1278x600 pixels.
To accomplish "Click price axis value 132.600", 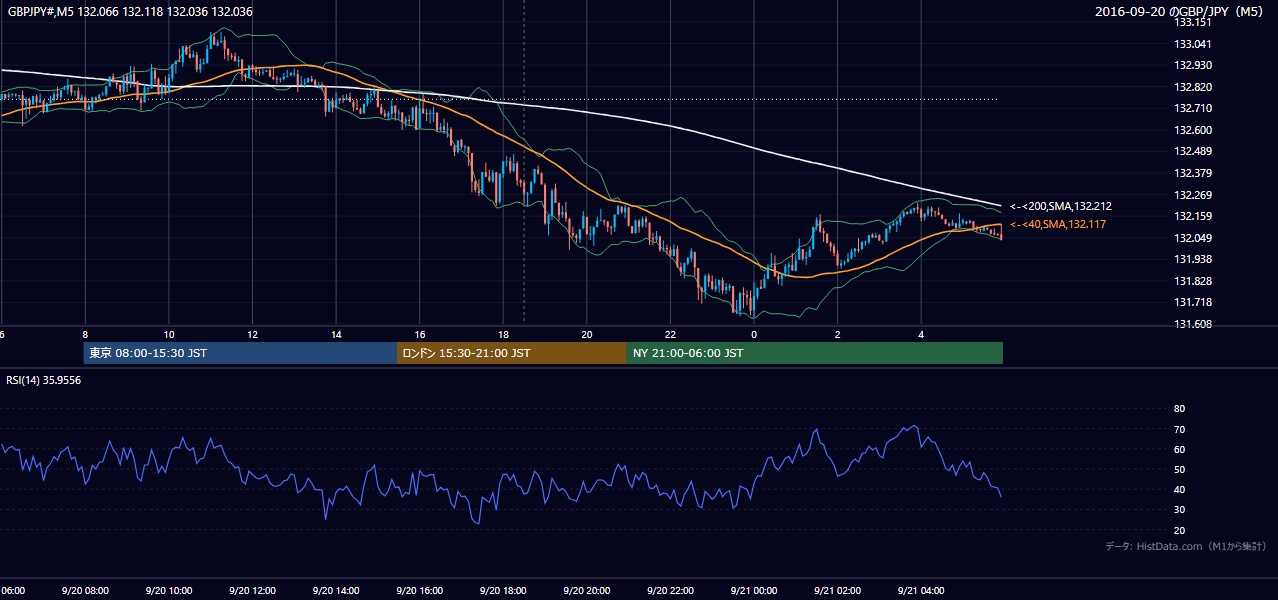I will click(1192, 130).
